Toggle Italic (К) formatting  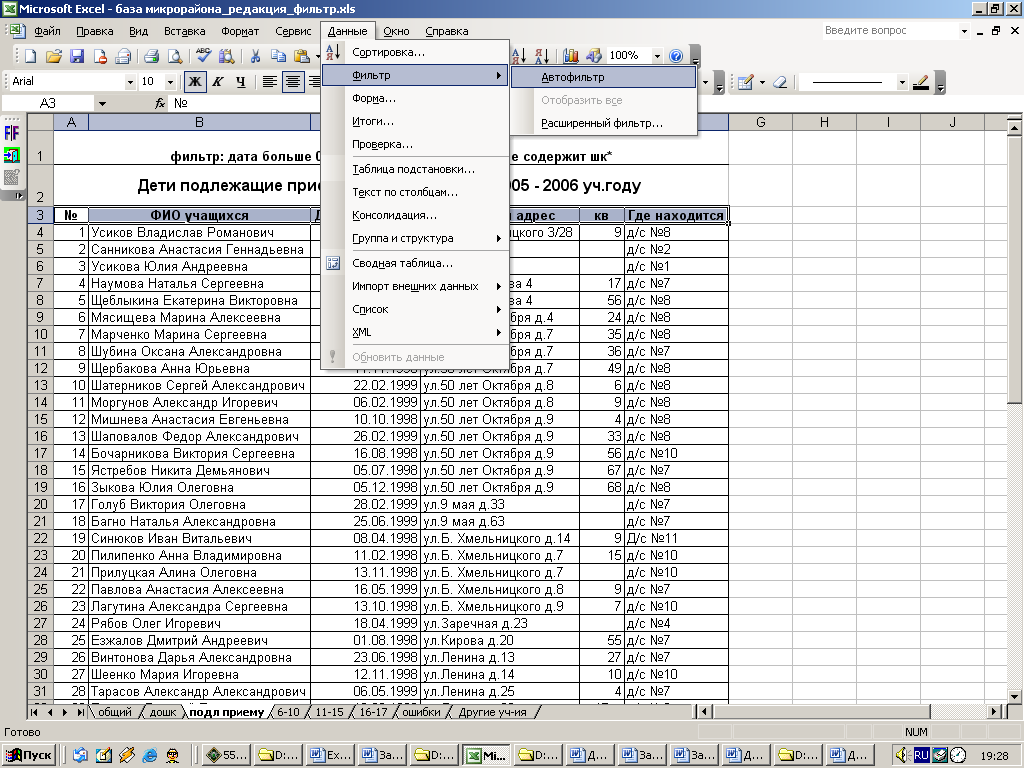[218, 82]
